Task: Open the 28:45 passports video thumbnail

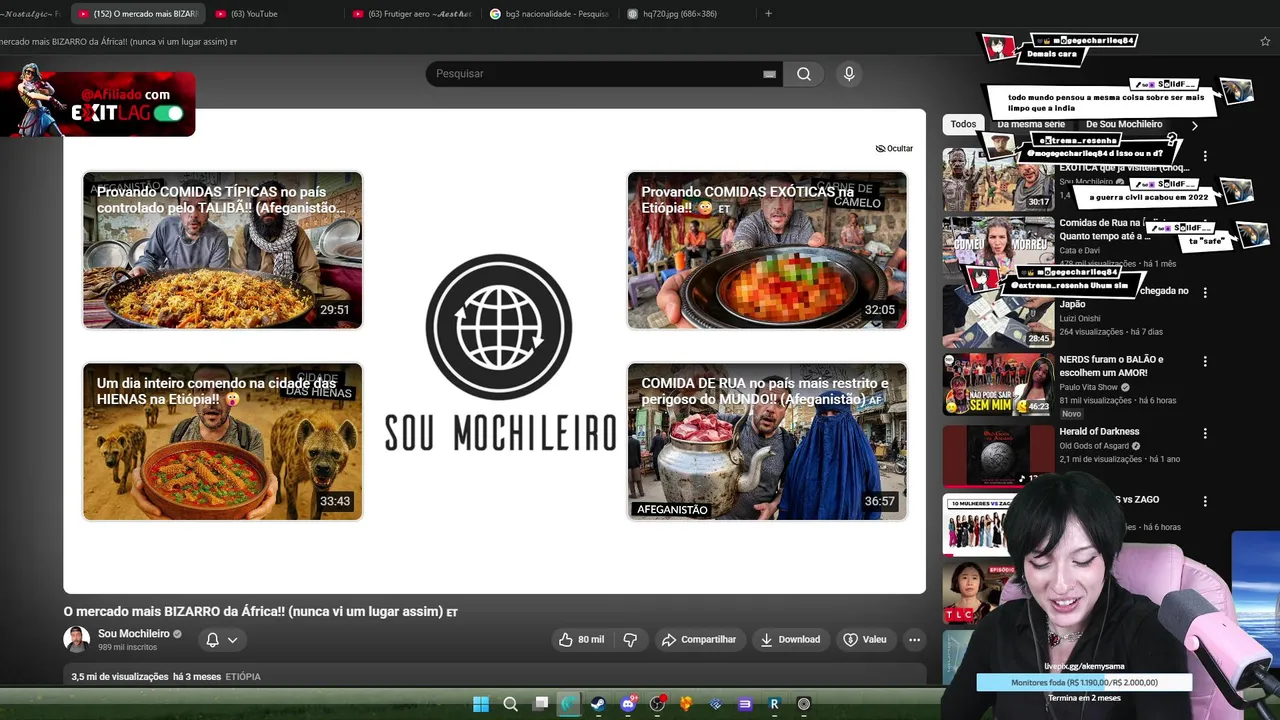Action: point(998,316)
